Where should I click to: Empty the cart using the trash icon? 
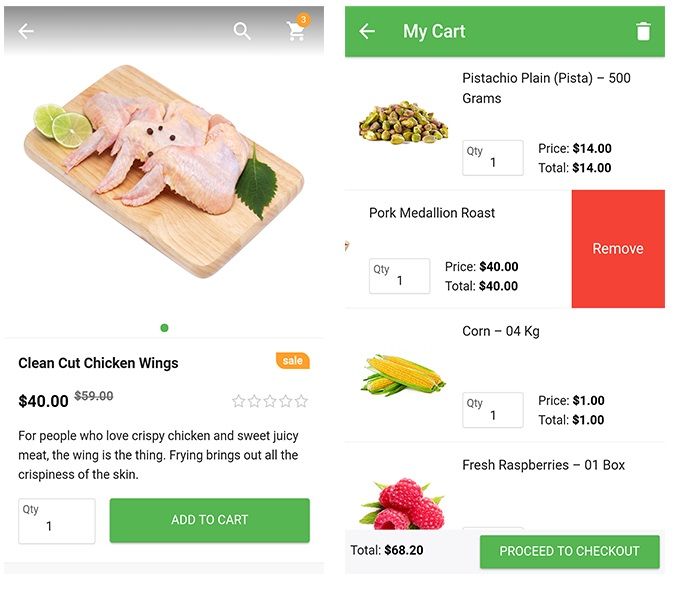pos(643,31)
